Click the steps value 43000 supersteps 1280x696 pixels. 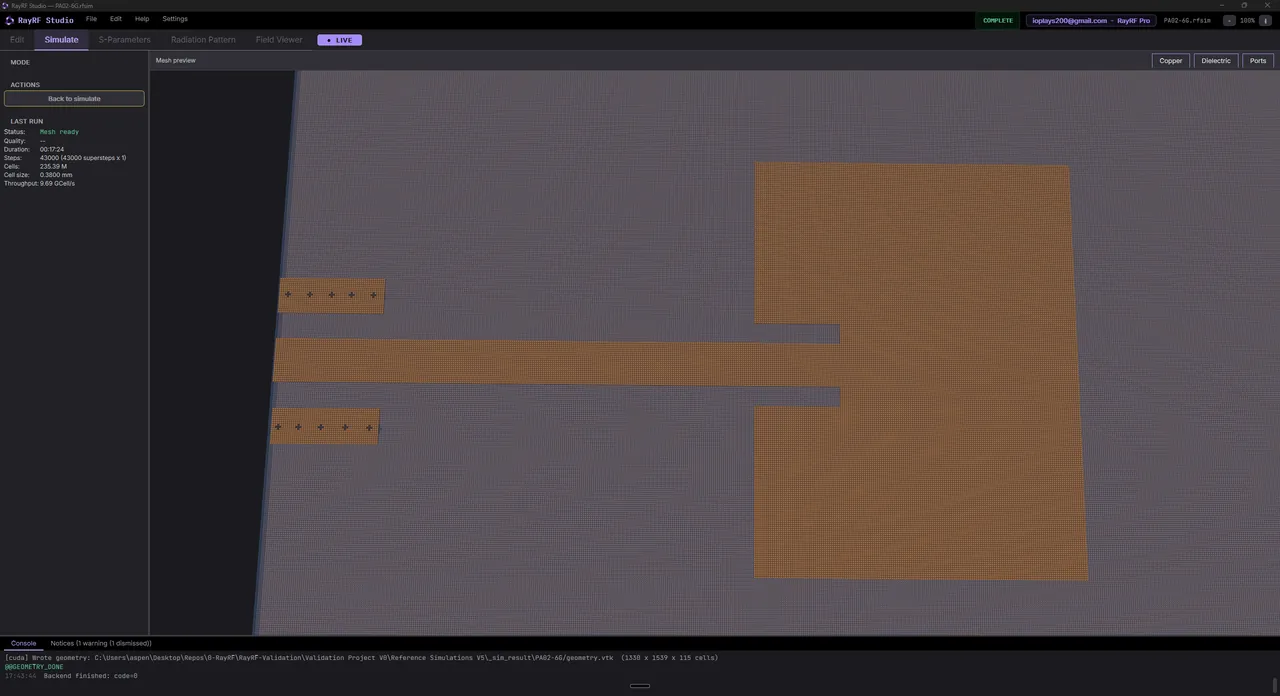pyautogui.click(x=83, y=158)
